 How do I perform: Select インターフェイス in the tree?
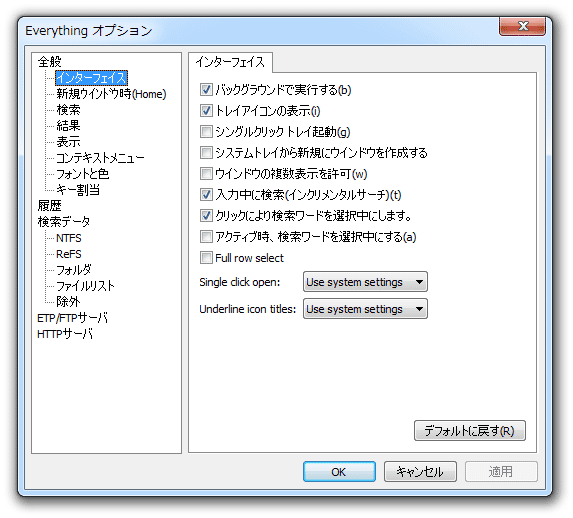(91, 78)
